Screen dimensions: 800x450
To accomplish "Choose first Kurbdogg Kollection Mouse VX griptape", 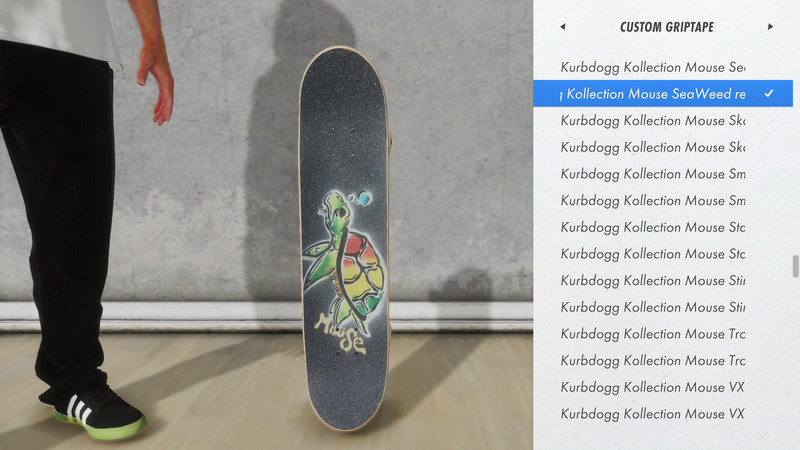I will [x=663, y=387].
